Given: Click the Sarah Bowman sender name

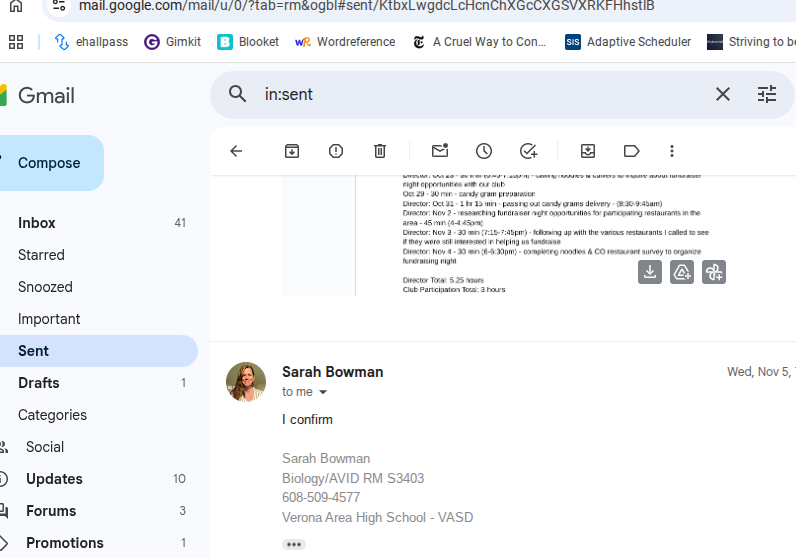Looking at the screenshot, I should tap(333, 372).
